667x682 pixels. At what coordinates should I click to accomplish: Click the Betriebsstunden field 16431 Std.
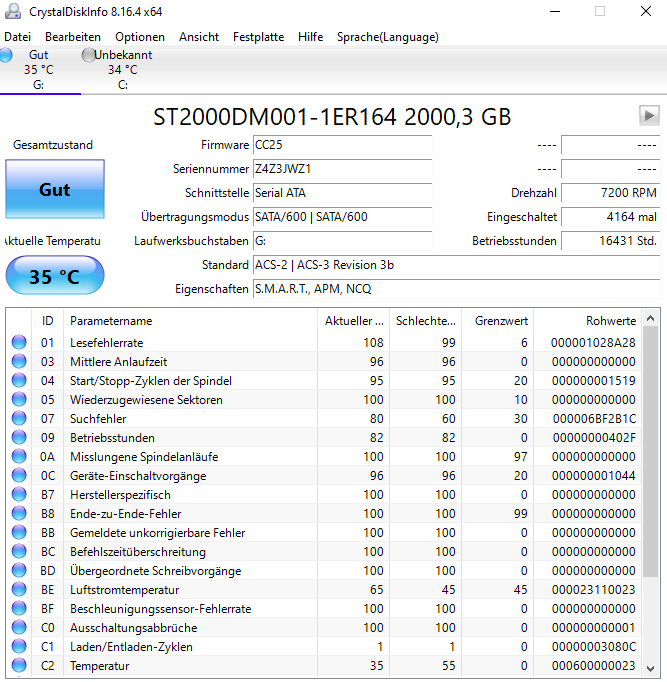pyautogui.click(x=610, y=241)
